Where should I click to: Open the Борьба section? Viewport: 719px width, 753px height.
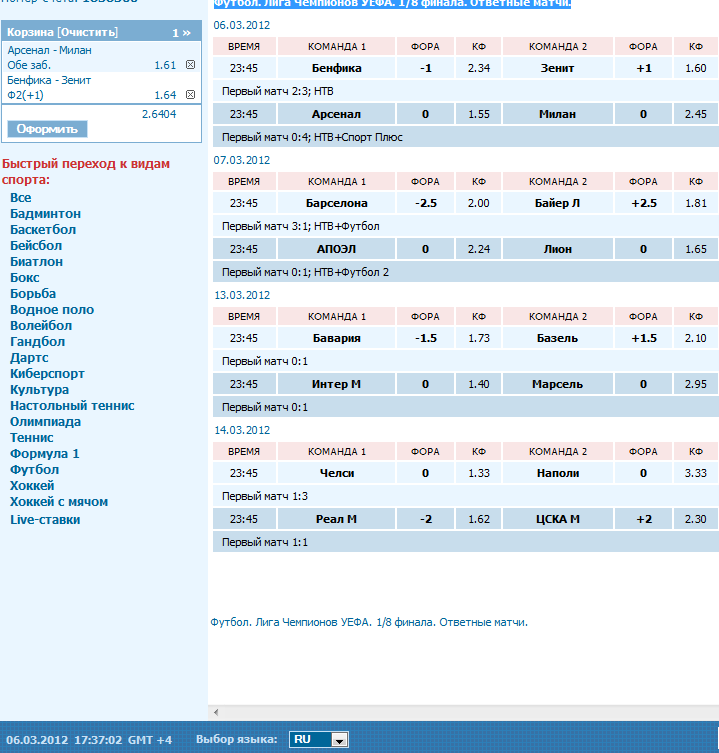[33, 293]
